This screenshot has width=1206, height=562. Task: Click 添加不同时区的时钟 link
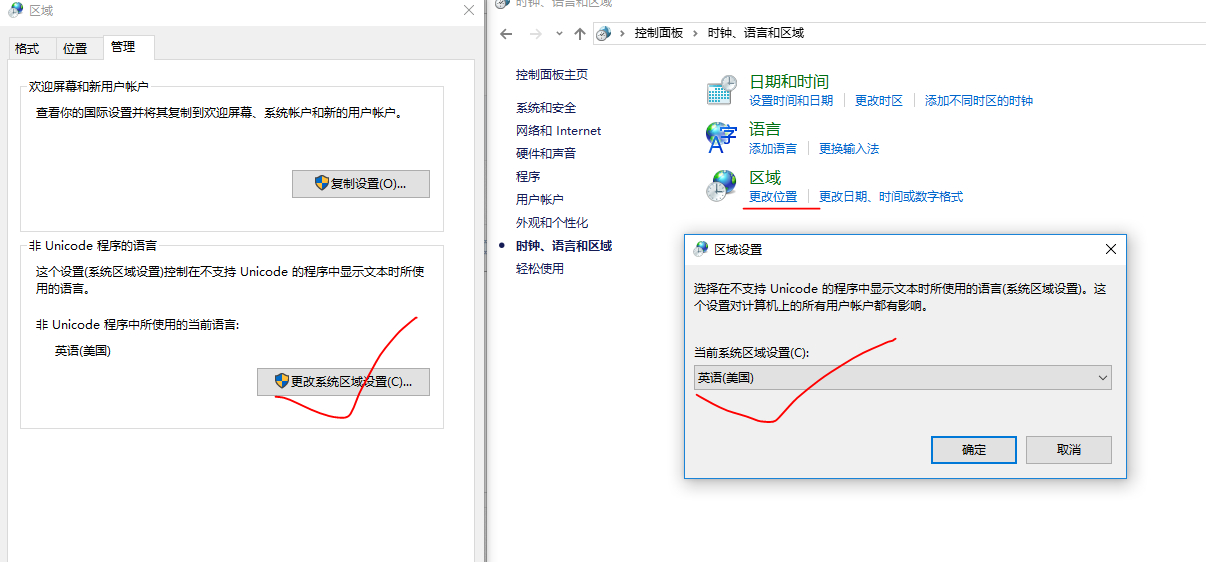point(979,101)
